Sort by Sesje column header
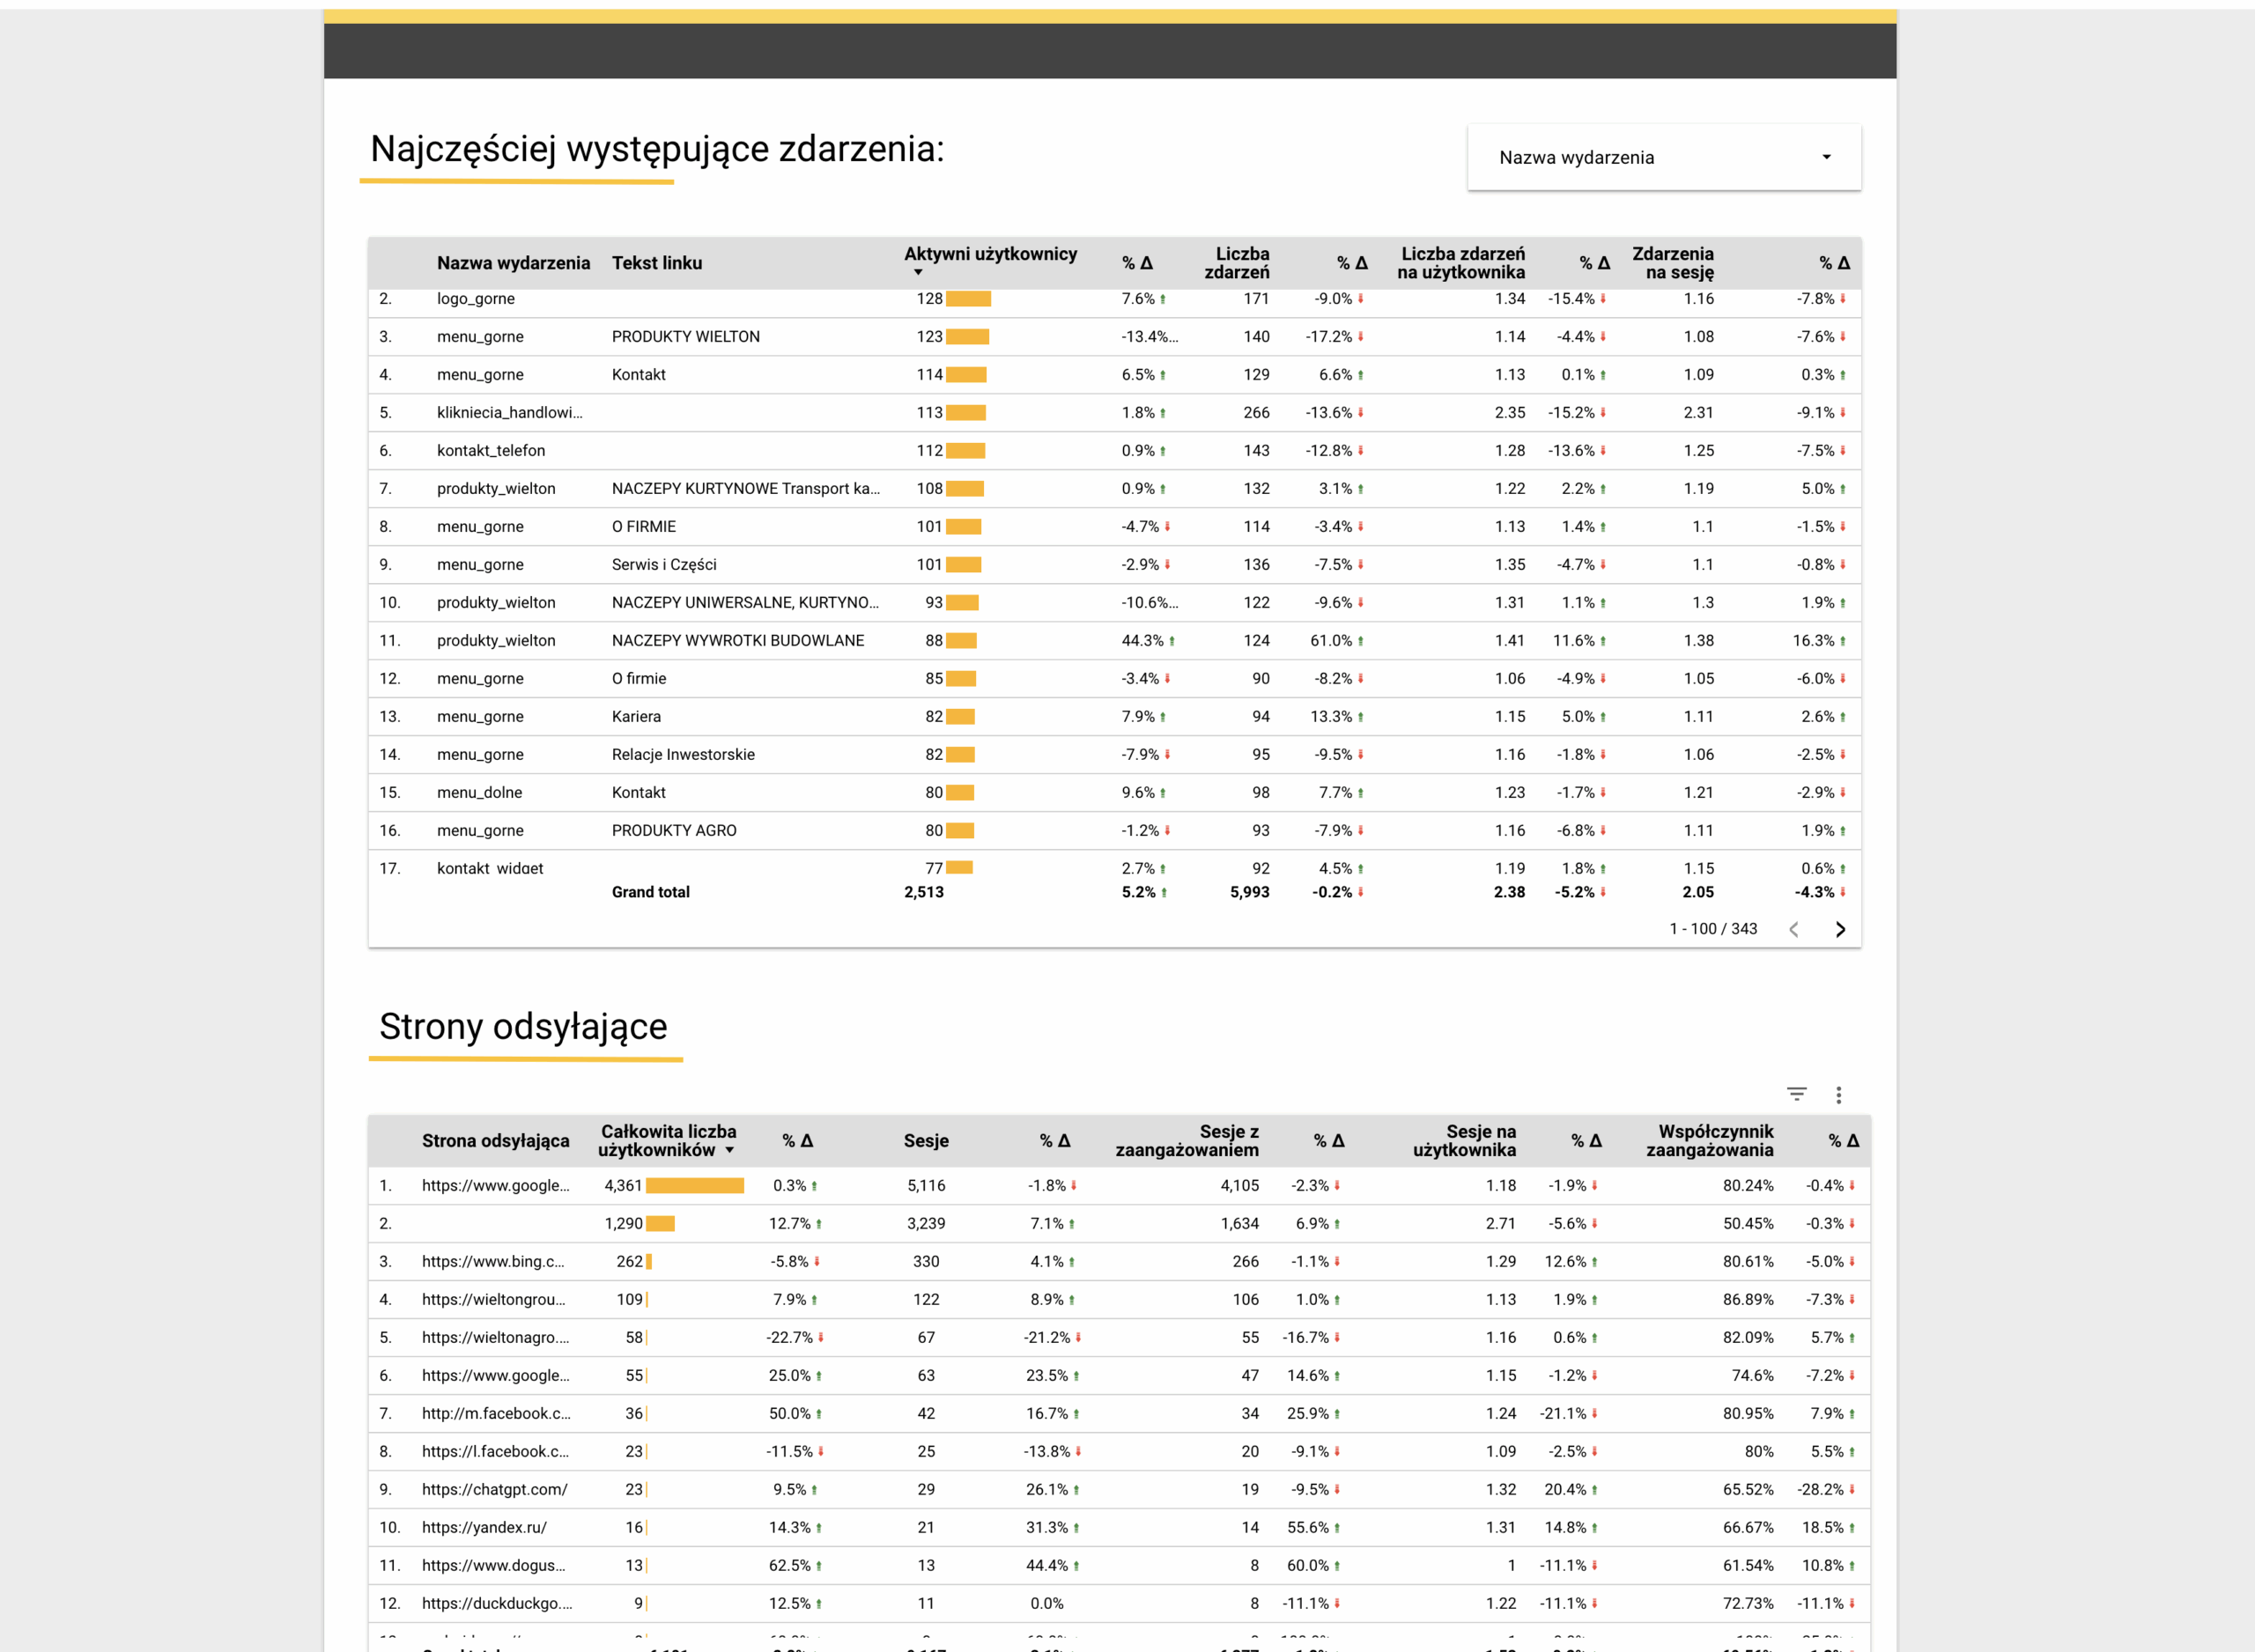This screenshot has height=1652, width=2255. tap(925, 1141)
